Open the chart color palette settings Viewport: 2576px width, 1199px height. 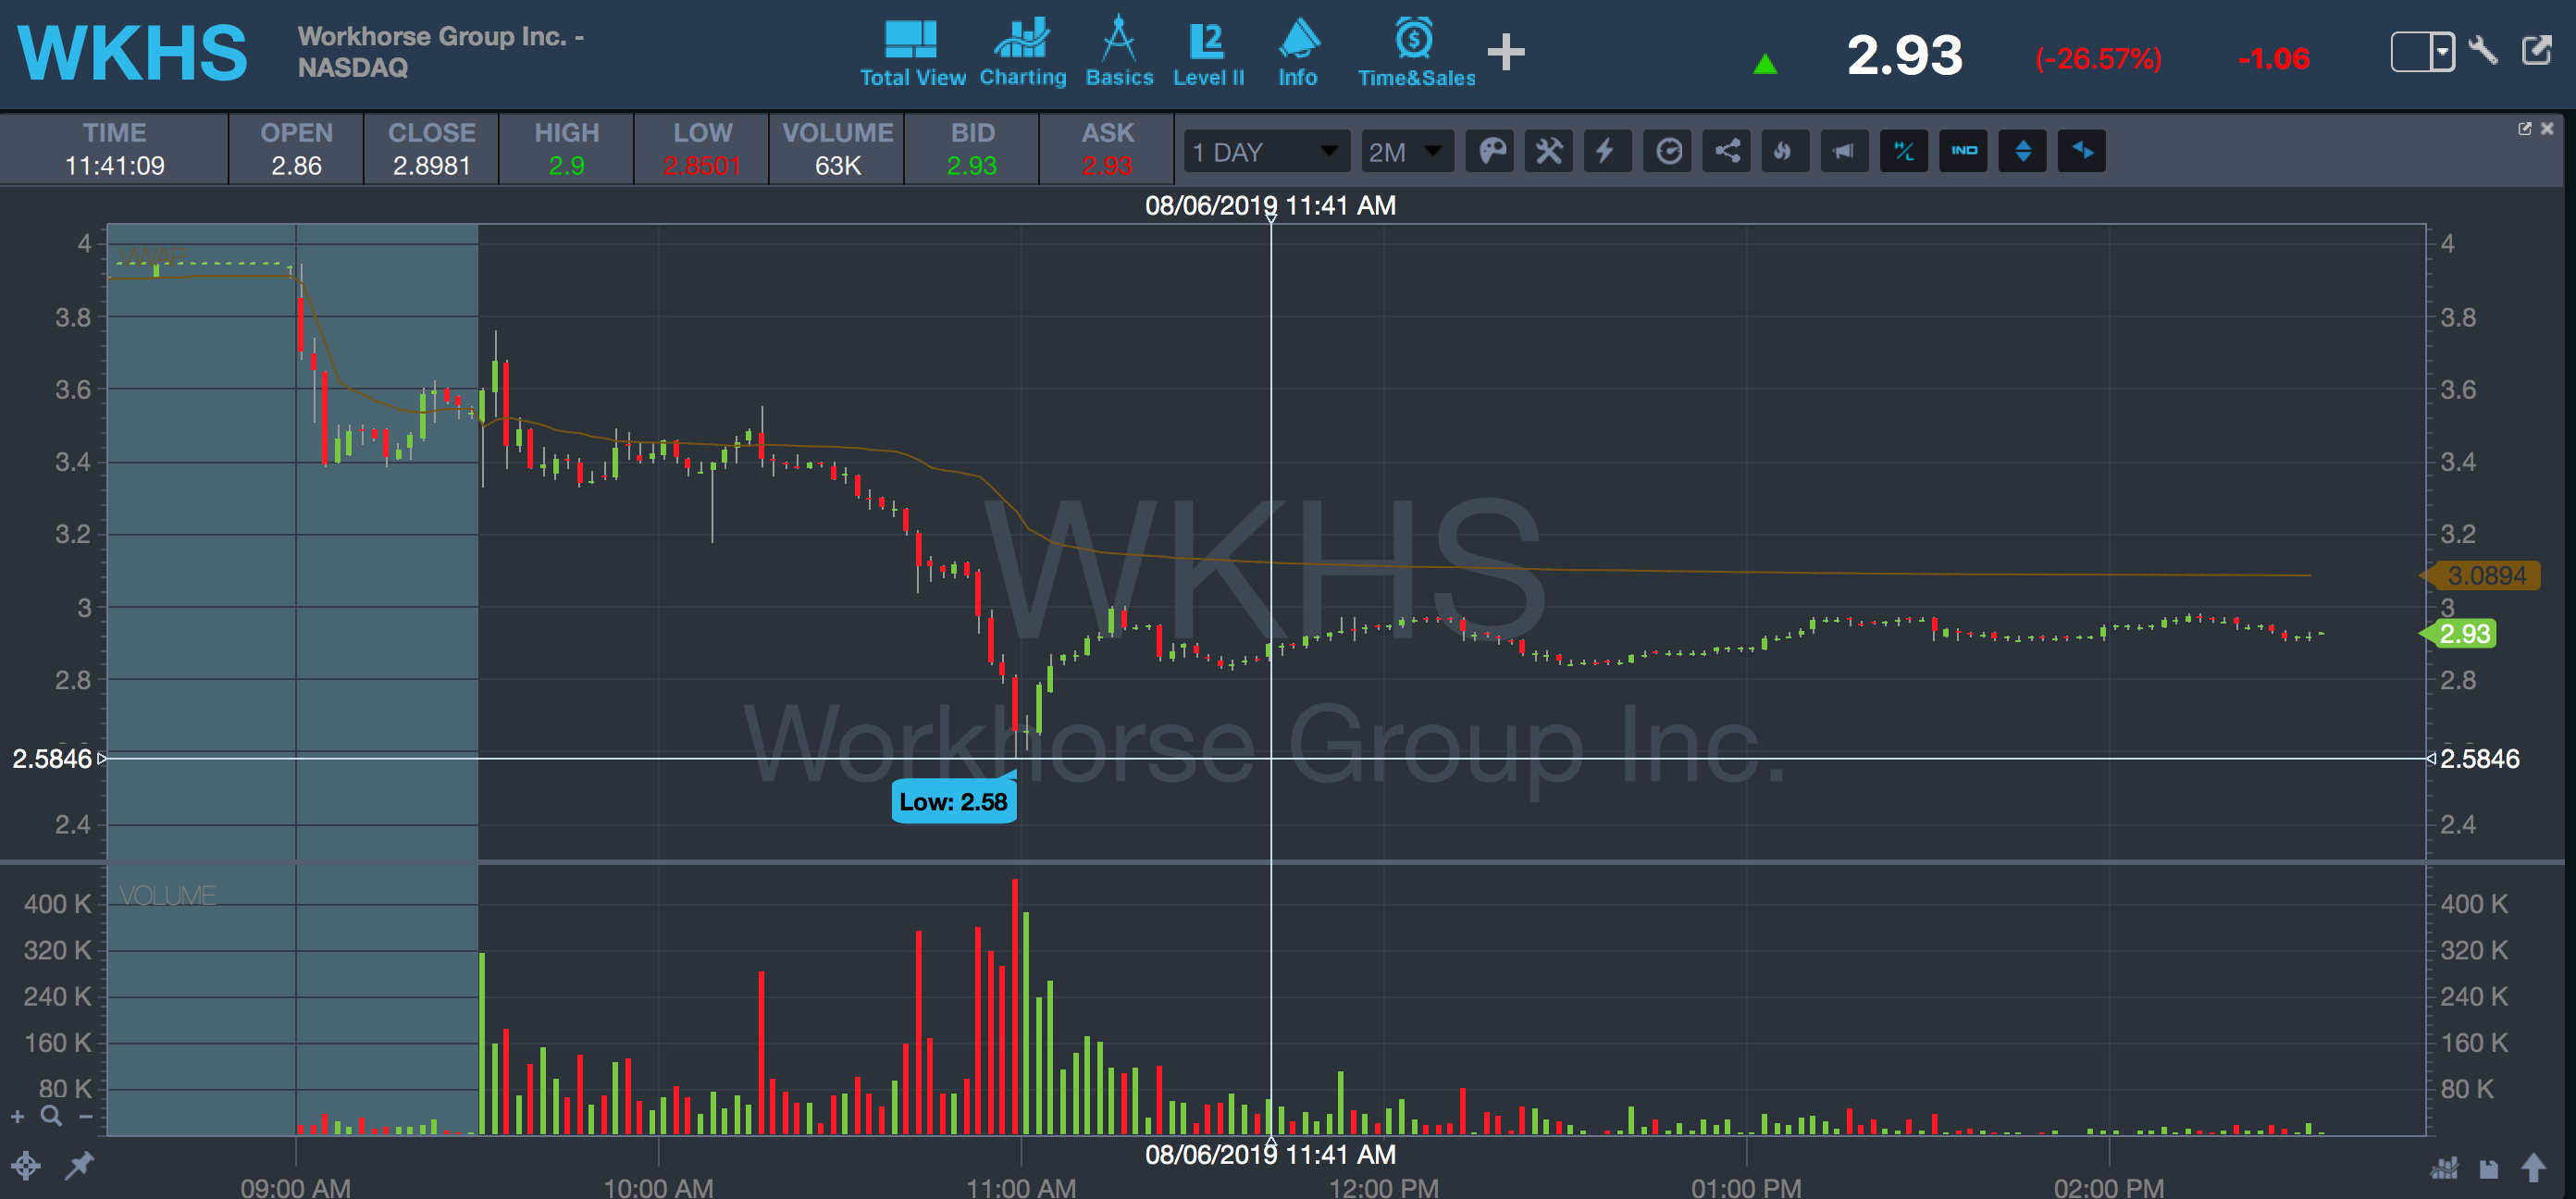click(1491, 152)
